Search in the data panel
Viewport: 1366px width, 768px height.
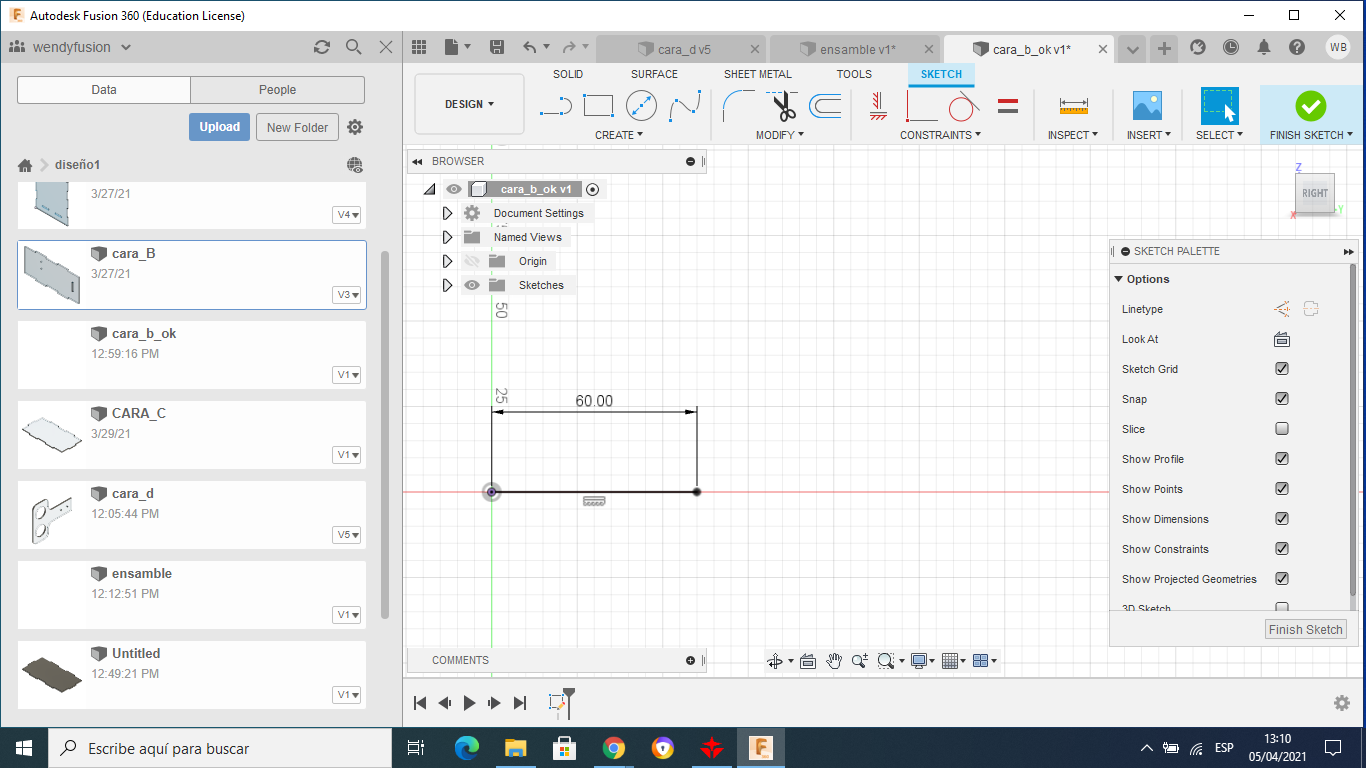coord(353,47)
